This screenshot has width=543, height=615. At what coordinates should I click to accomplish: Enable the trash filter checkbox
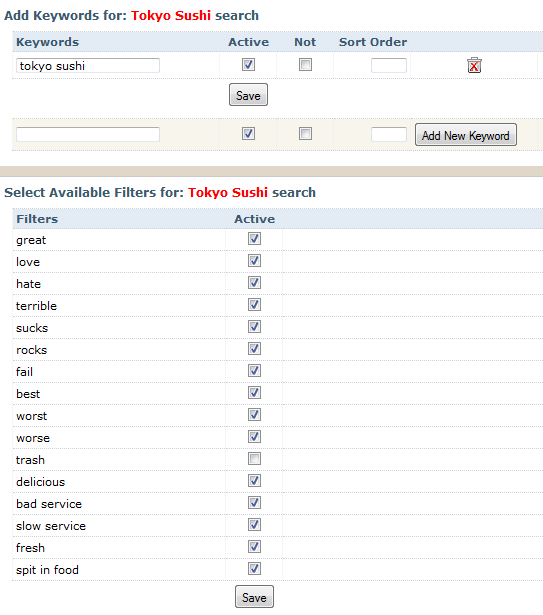tap(254, 459)
